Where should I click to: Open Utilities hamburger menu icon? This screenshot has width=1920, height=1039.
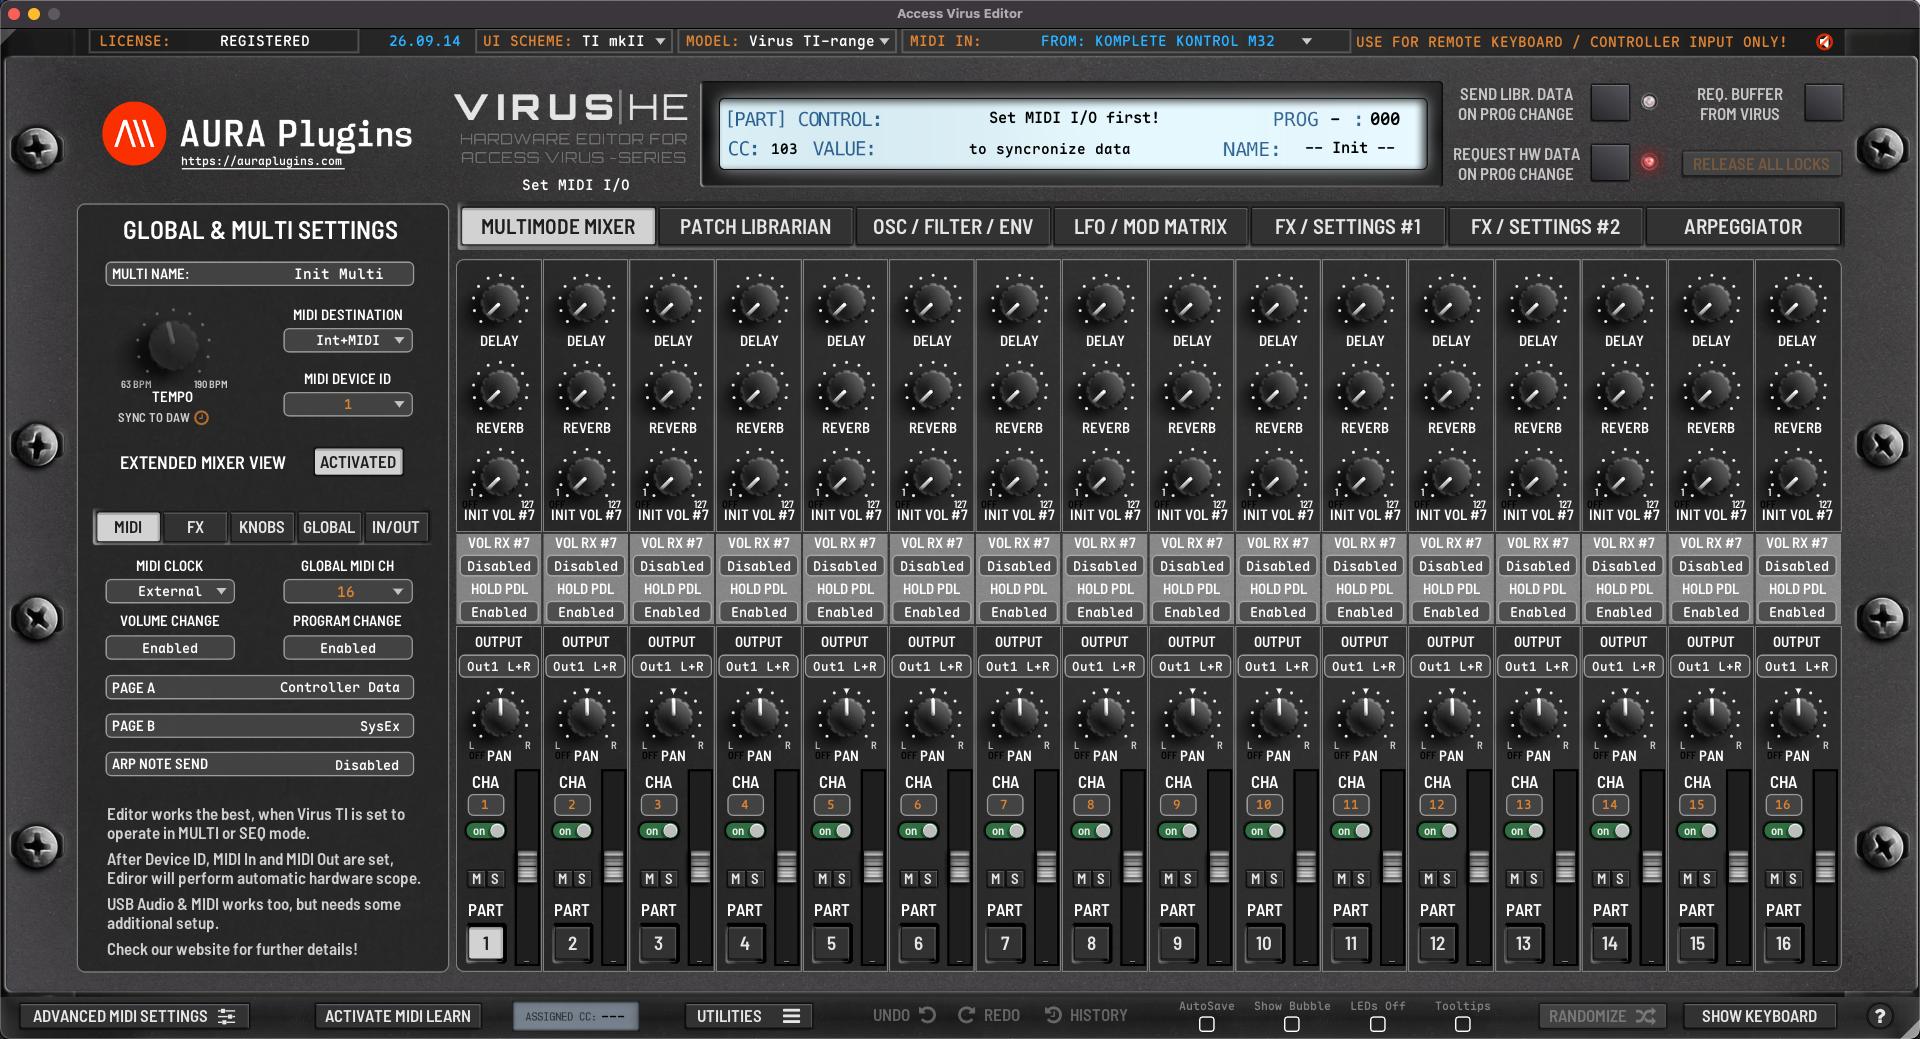click(791, 1016)
